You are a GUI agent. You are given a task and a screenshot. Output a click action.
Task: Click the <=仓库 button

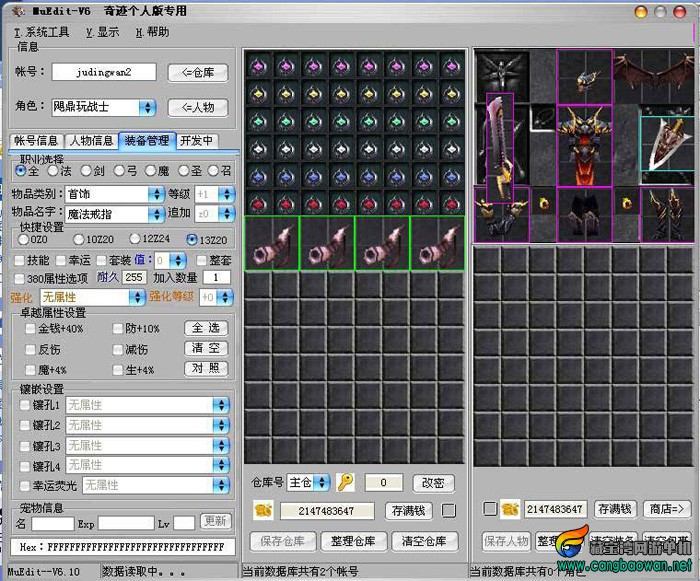click(198, 72)
